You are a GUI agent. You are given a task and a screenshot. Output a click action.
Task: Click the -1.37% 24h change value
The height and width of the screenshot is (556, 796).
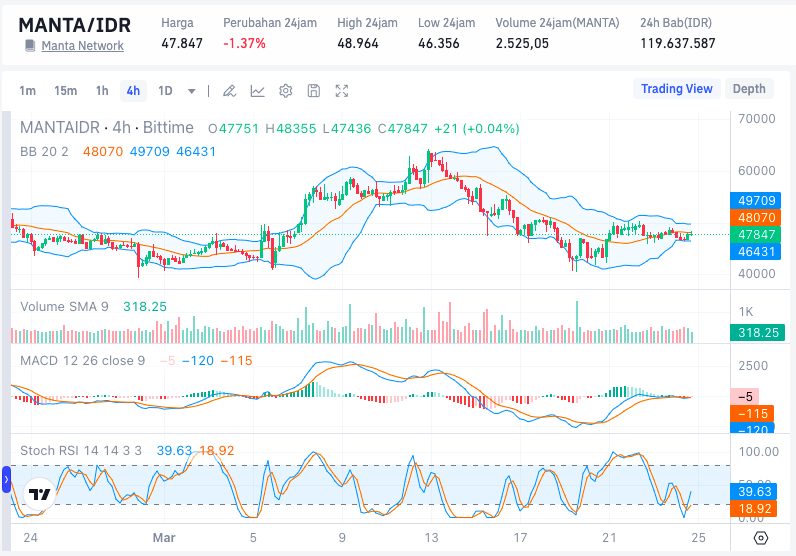(x=244, y=44)
